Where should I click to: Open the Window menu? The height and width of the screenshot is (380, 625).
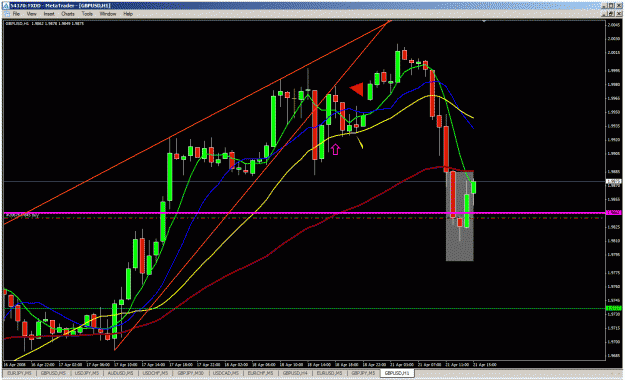[x=108, y=14]
